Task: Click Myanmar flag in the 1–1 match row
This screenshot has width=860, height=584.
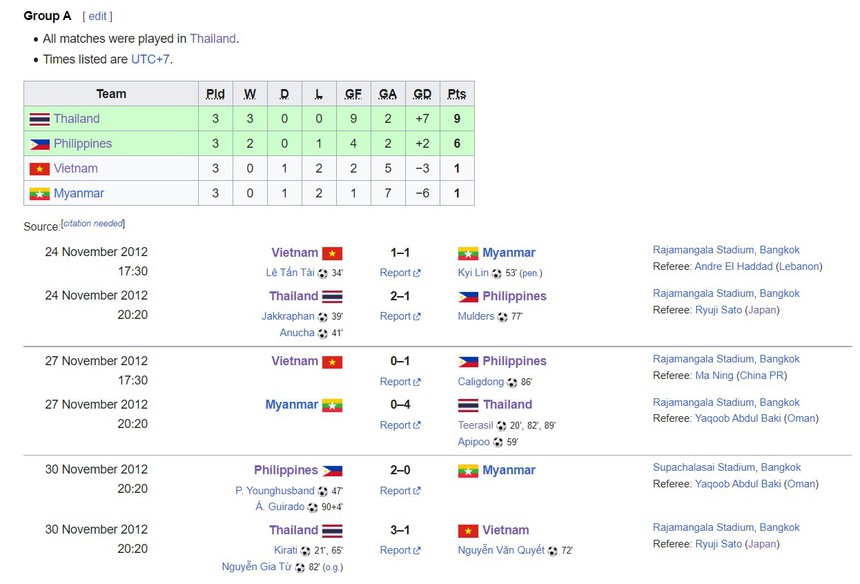Action: [467, 253]
